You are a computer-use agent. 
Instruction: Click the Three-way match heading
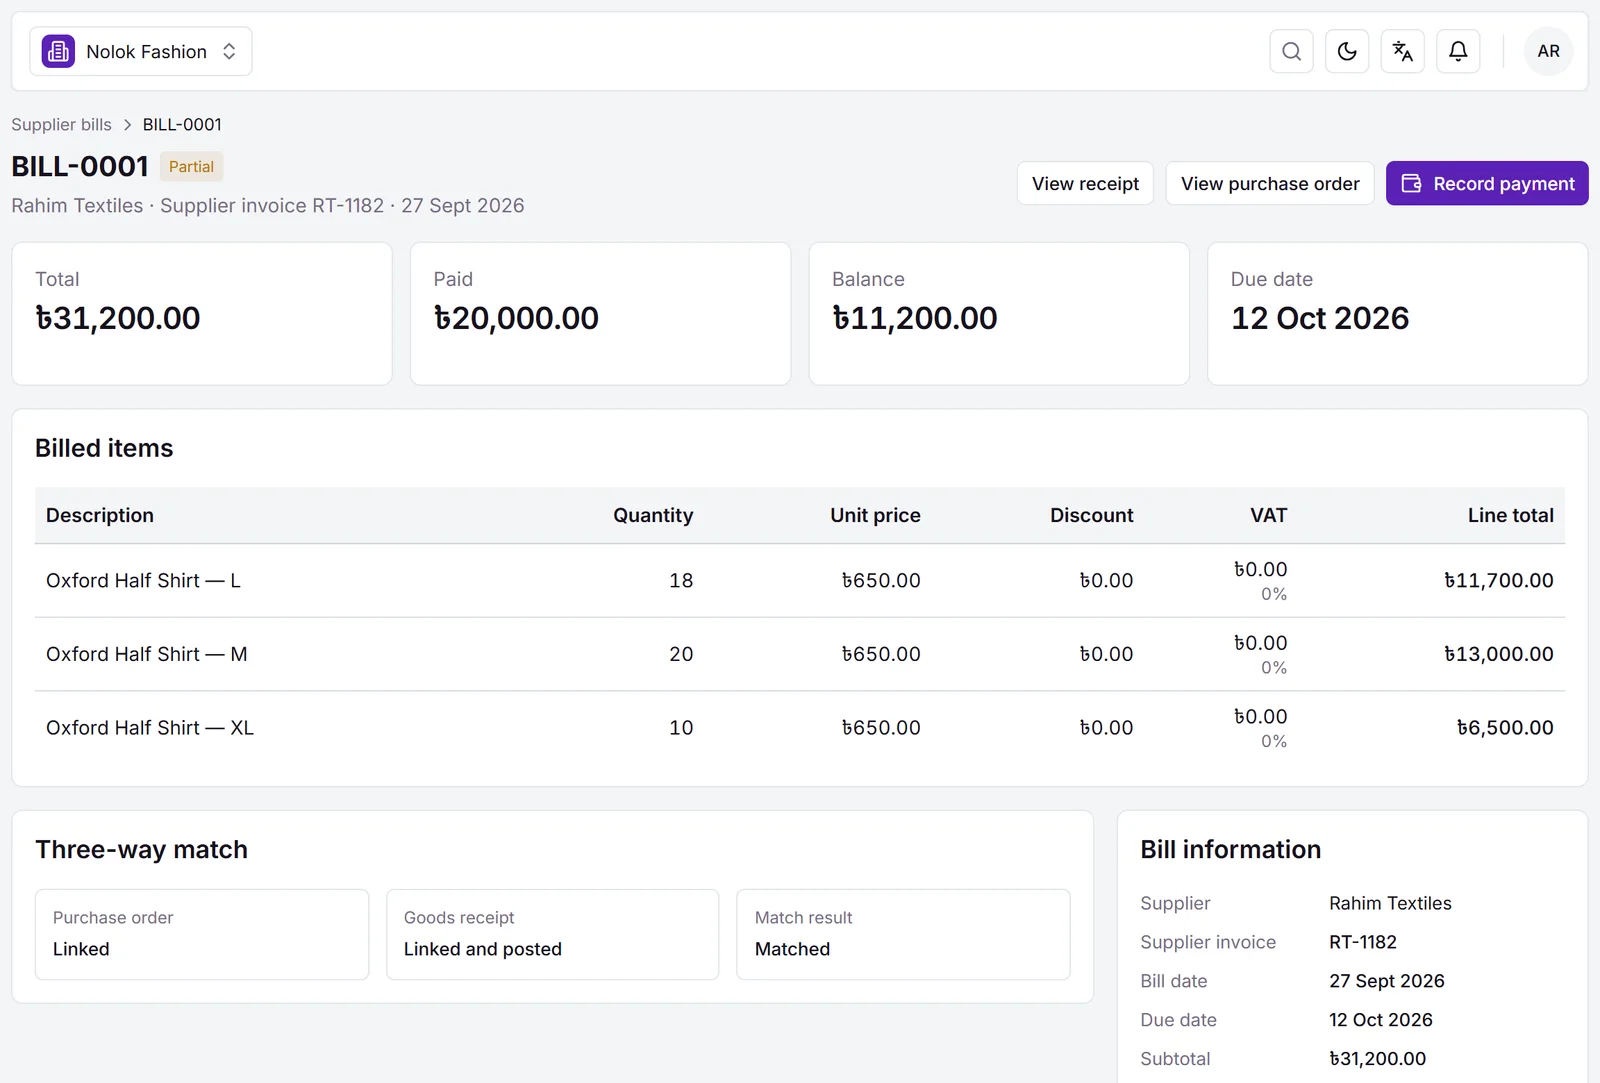pyautogui.click(x=141, y=850)
